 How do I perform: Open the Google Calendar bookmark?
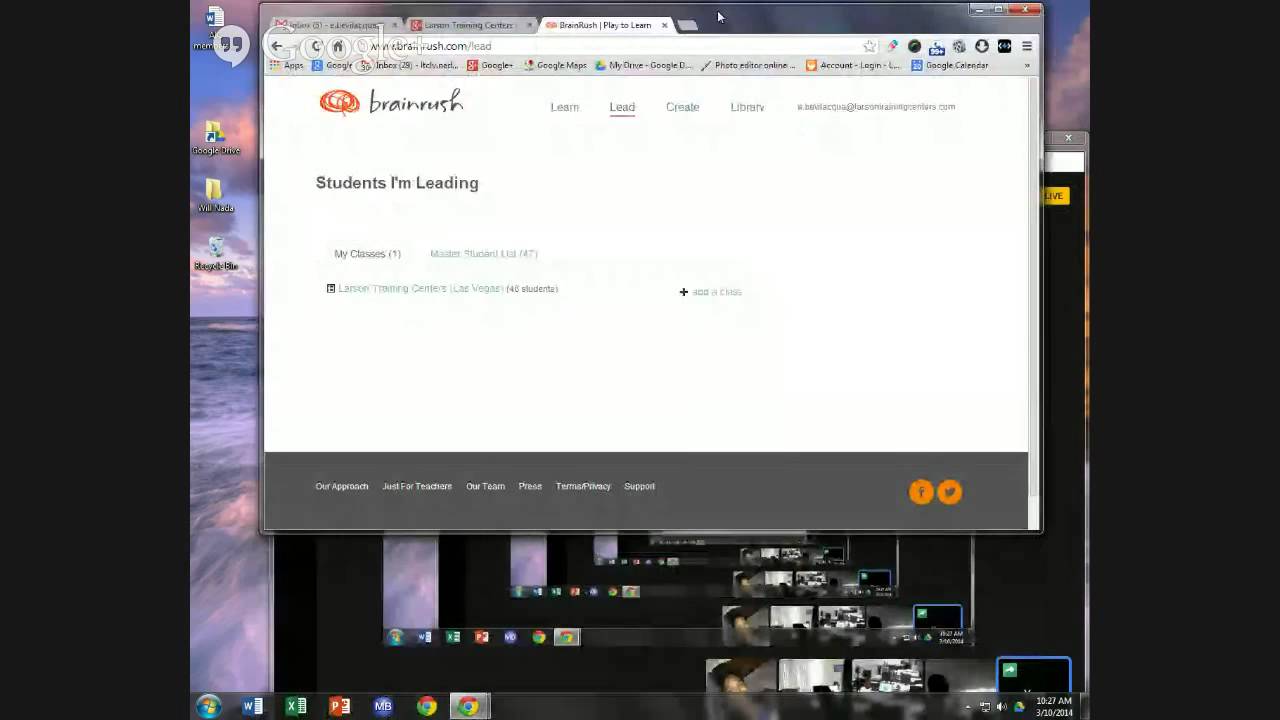(x=949, y=65)
